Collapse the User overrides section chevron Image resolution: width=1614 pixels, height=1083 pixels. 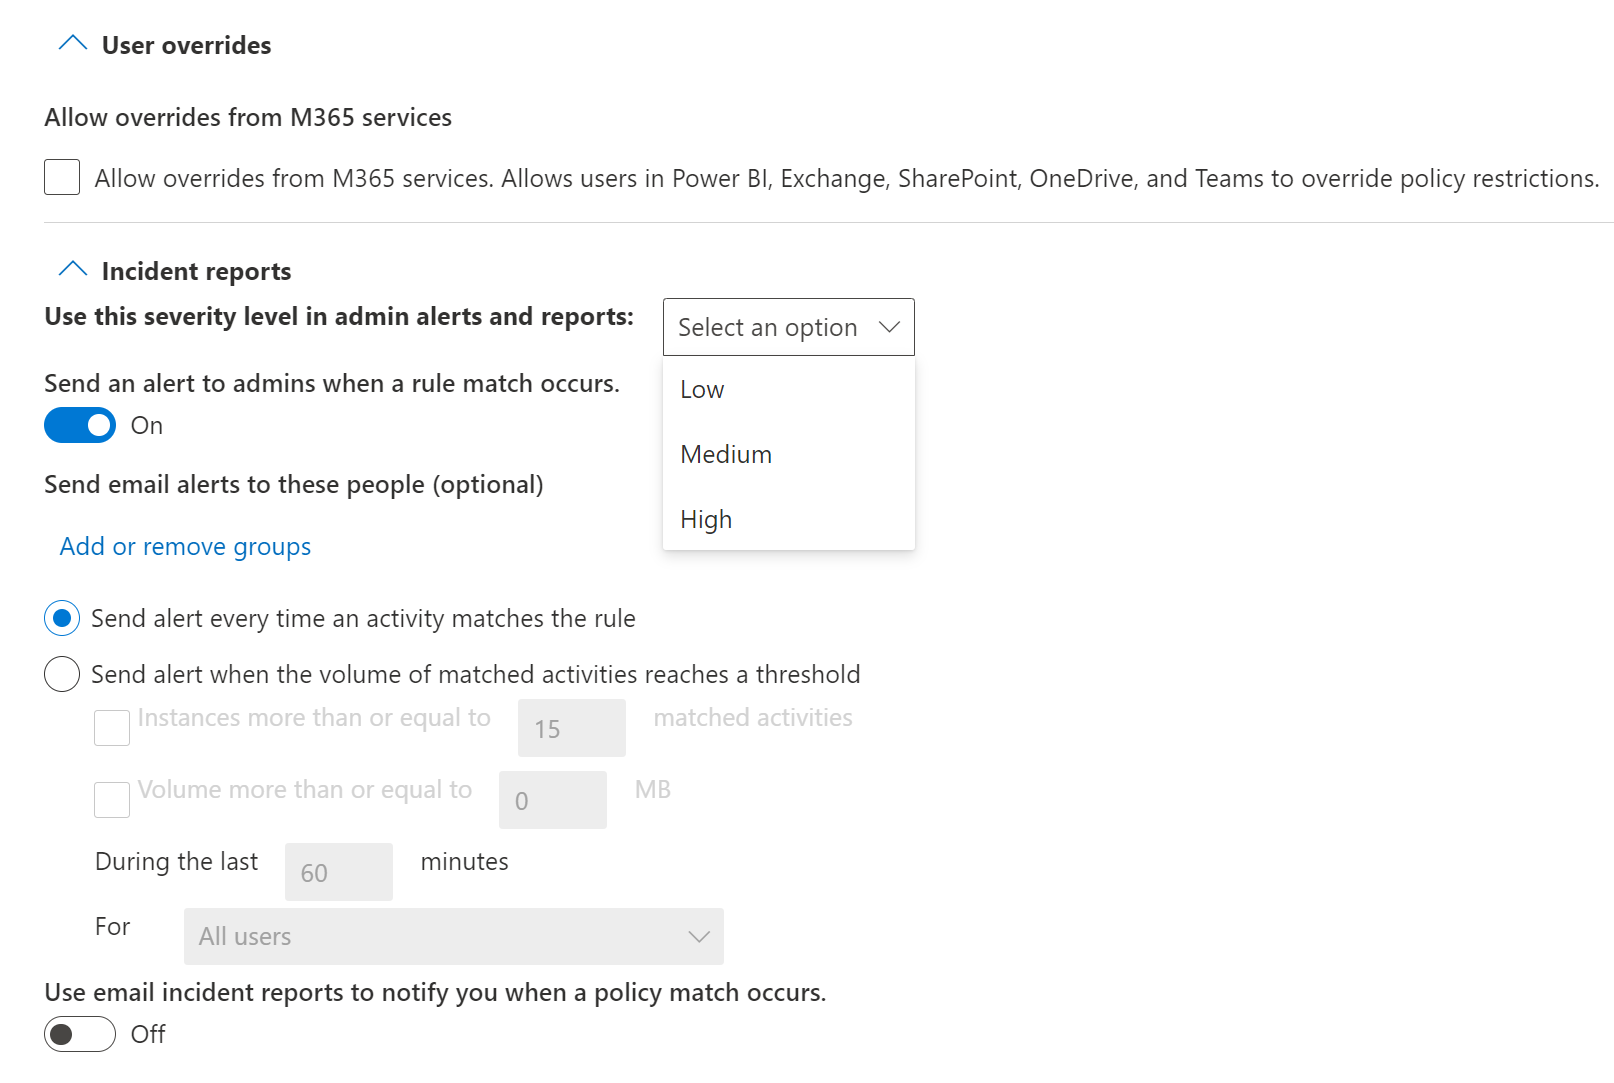[x=73, y=44]
